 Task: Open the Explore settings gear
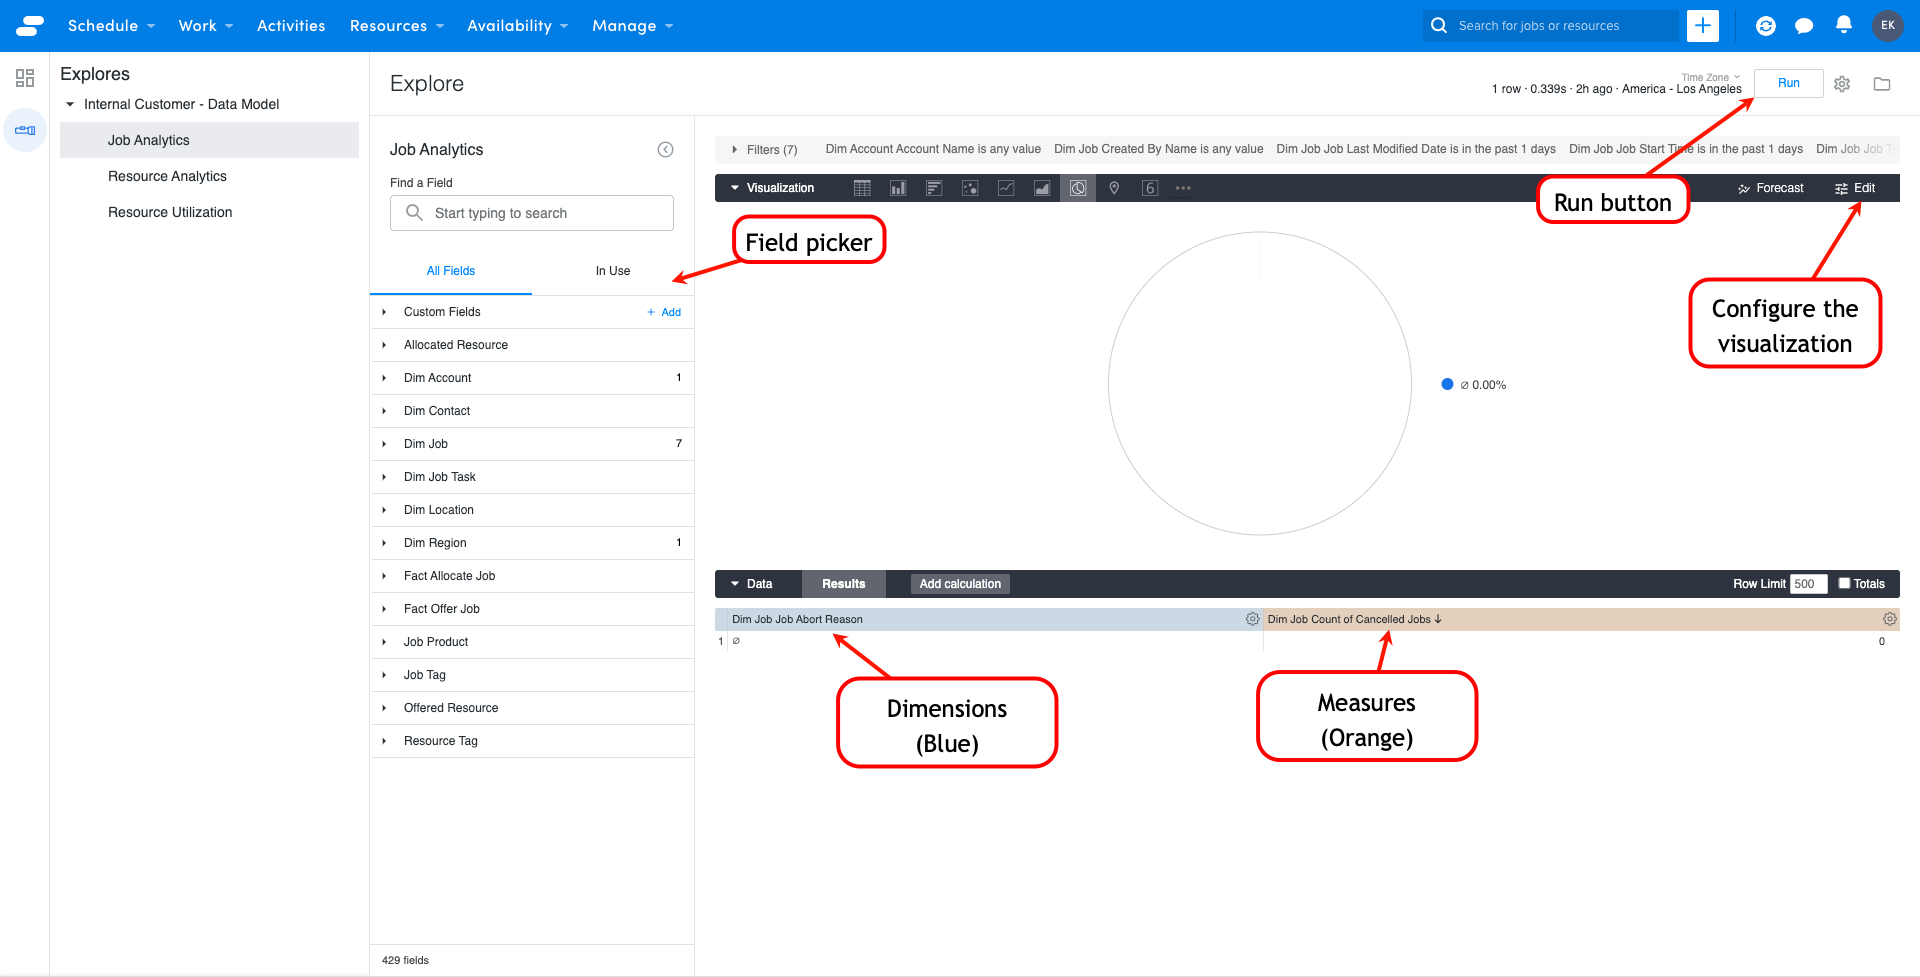[x=1842, y=84]
